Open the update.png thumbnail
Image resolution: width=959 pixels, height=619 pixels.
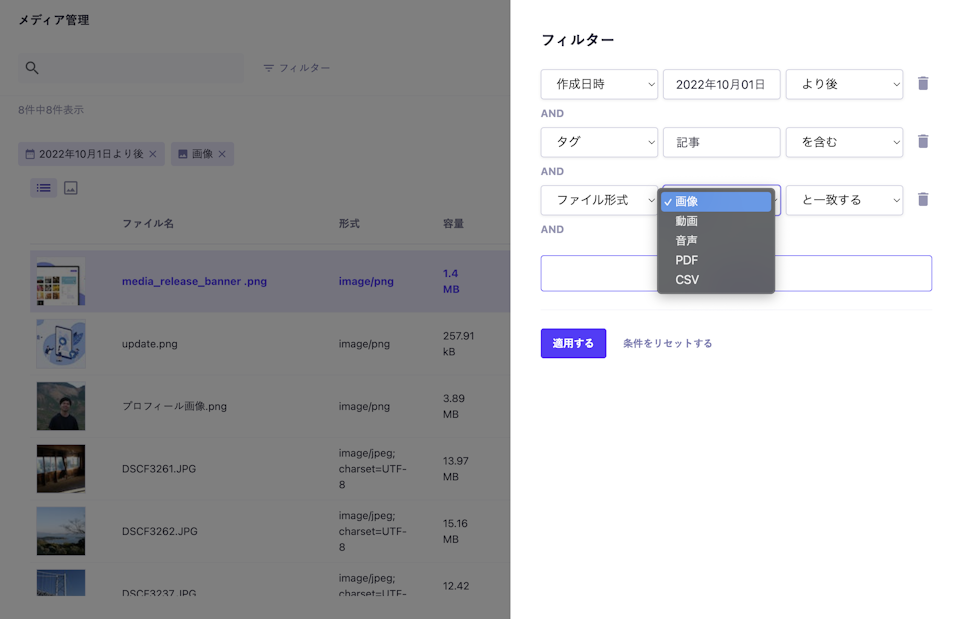[61, 344]
